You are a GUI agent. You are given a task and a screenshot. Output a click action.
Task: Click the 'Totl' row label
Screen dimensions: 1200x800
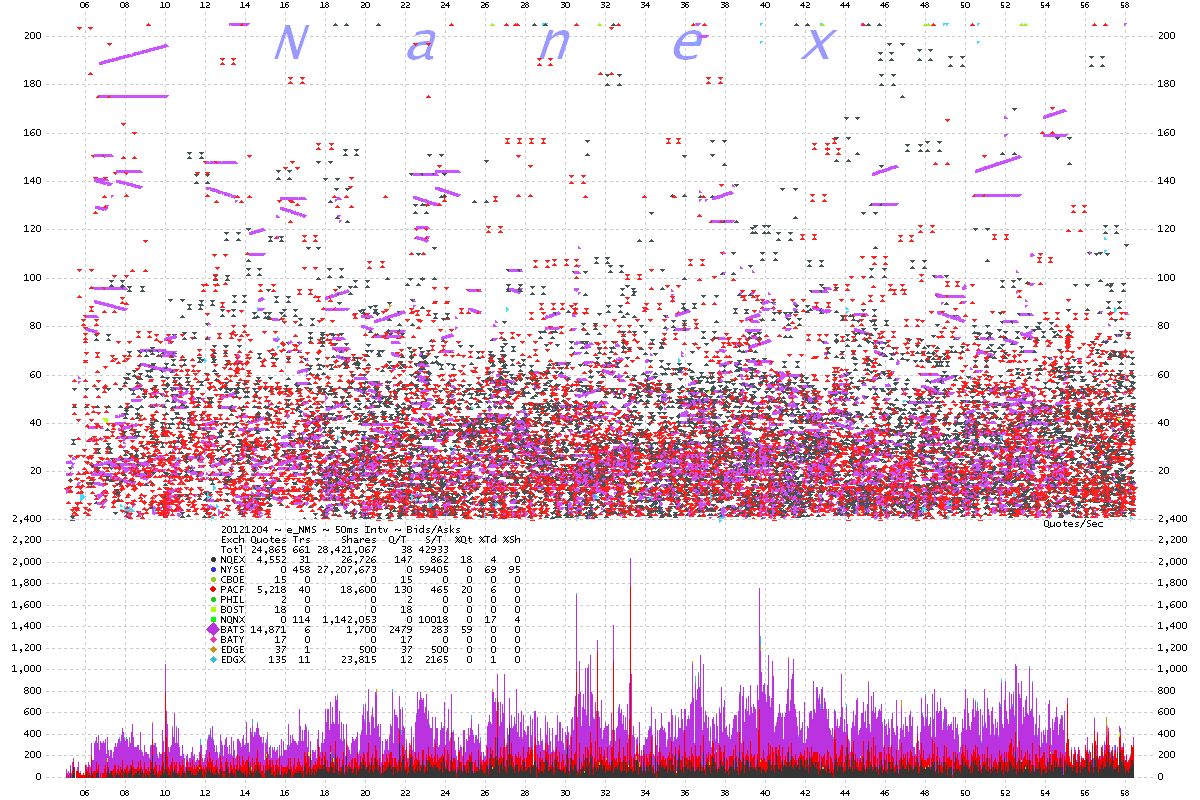pyautogui.click(x=232, y=550)
